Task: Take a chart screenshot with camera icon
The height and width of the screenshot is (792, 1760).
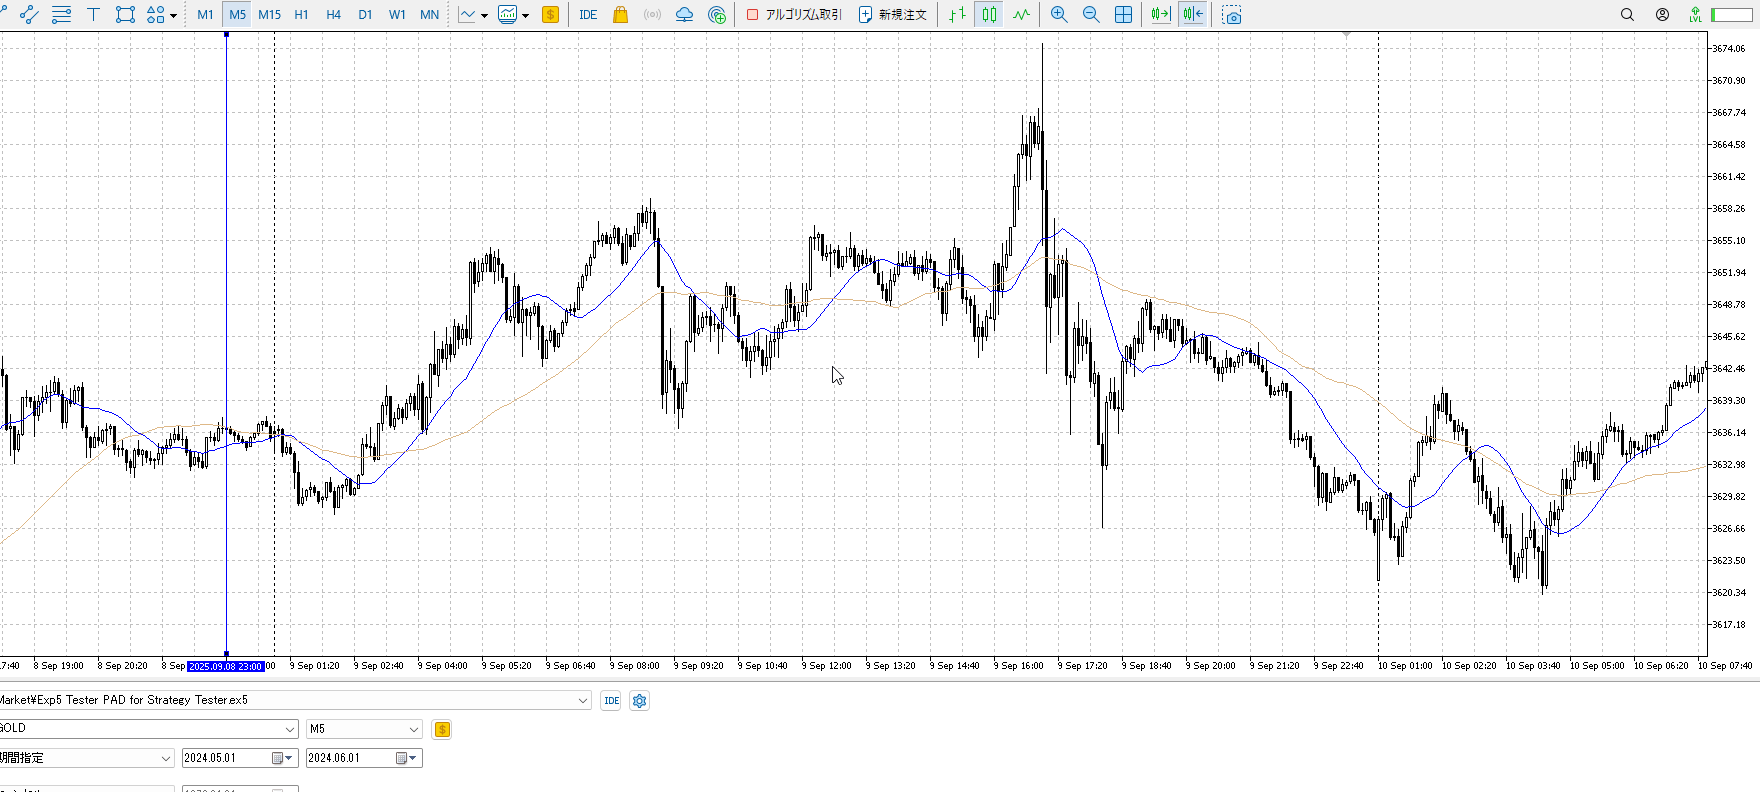Action: tap(1232, 15)
